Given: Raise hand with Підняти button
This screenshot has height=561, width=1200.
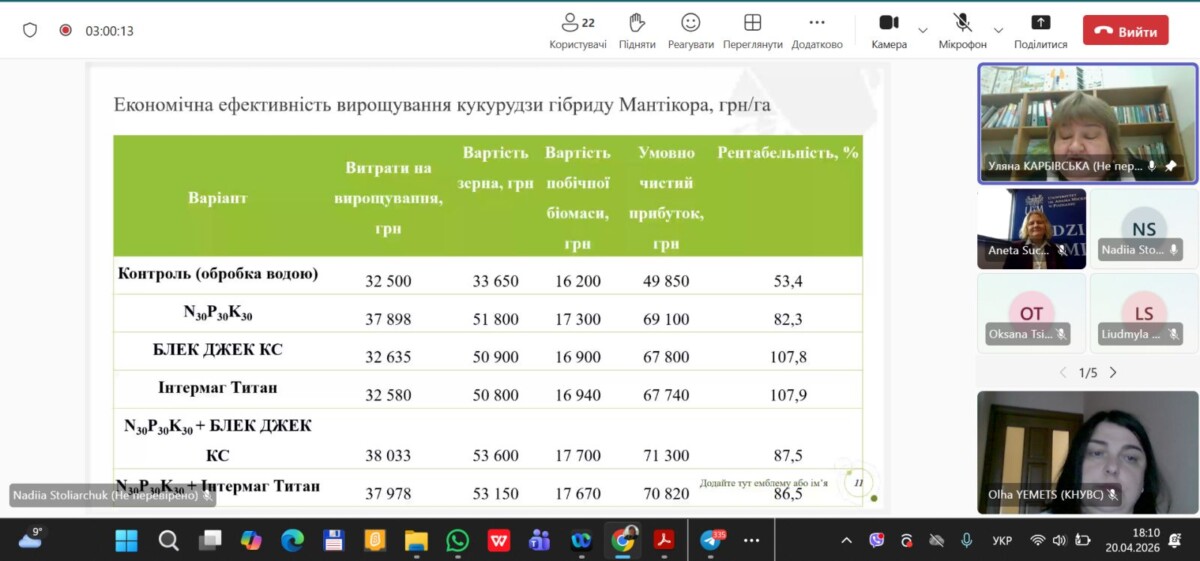Looking at the screenshot, I should click(x=637, y=31).
